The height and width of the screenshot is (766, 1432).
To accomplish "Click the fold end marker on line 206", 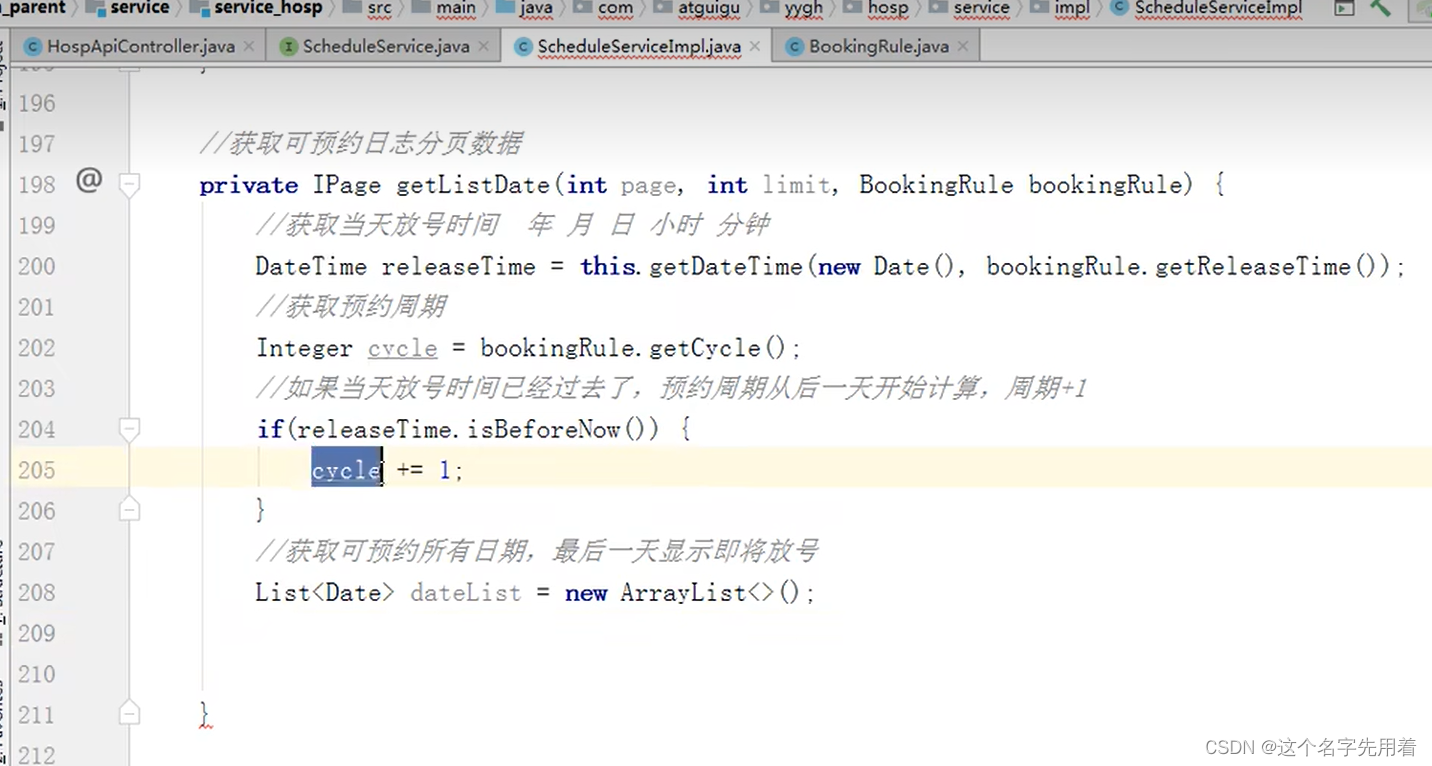I will 129,510.
